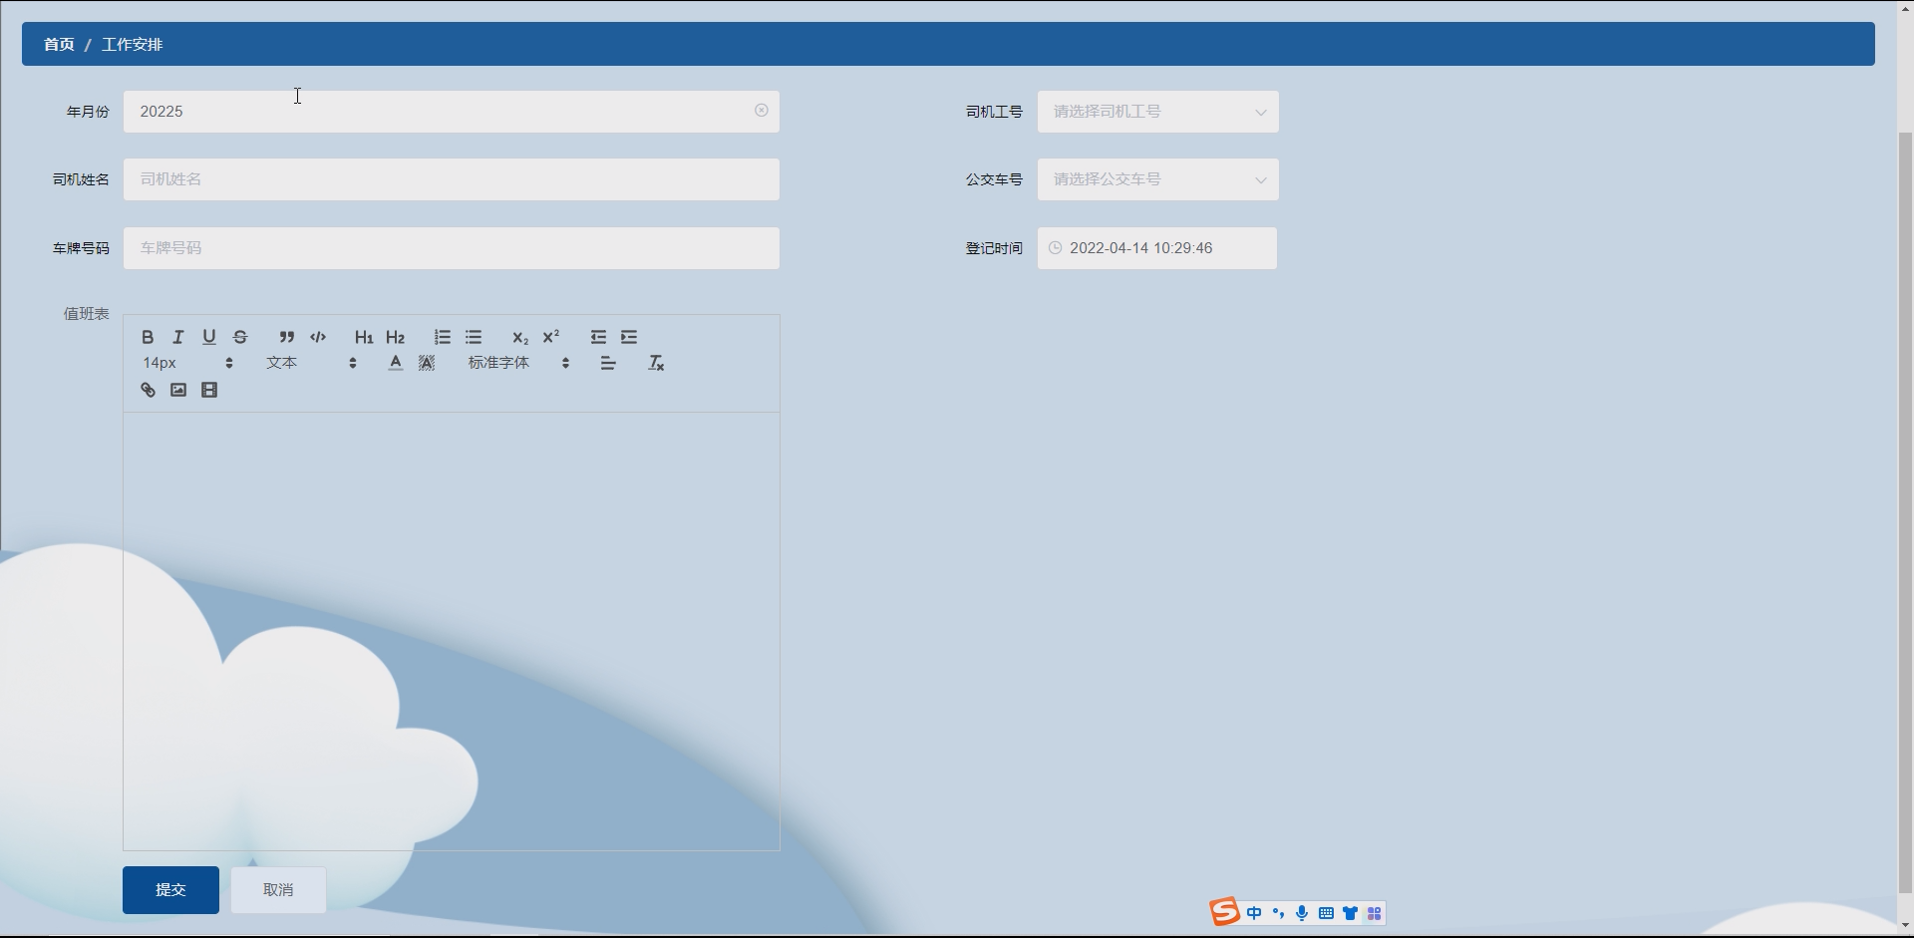1914x938 pixels.
Task: Create a bulleted list
Action: click(x=473, y=337)
